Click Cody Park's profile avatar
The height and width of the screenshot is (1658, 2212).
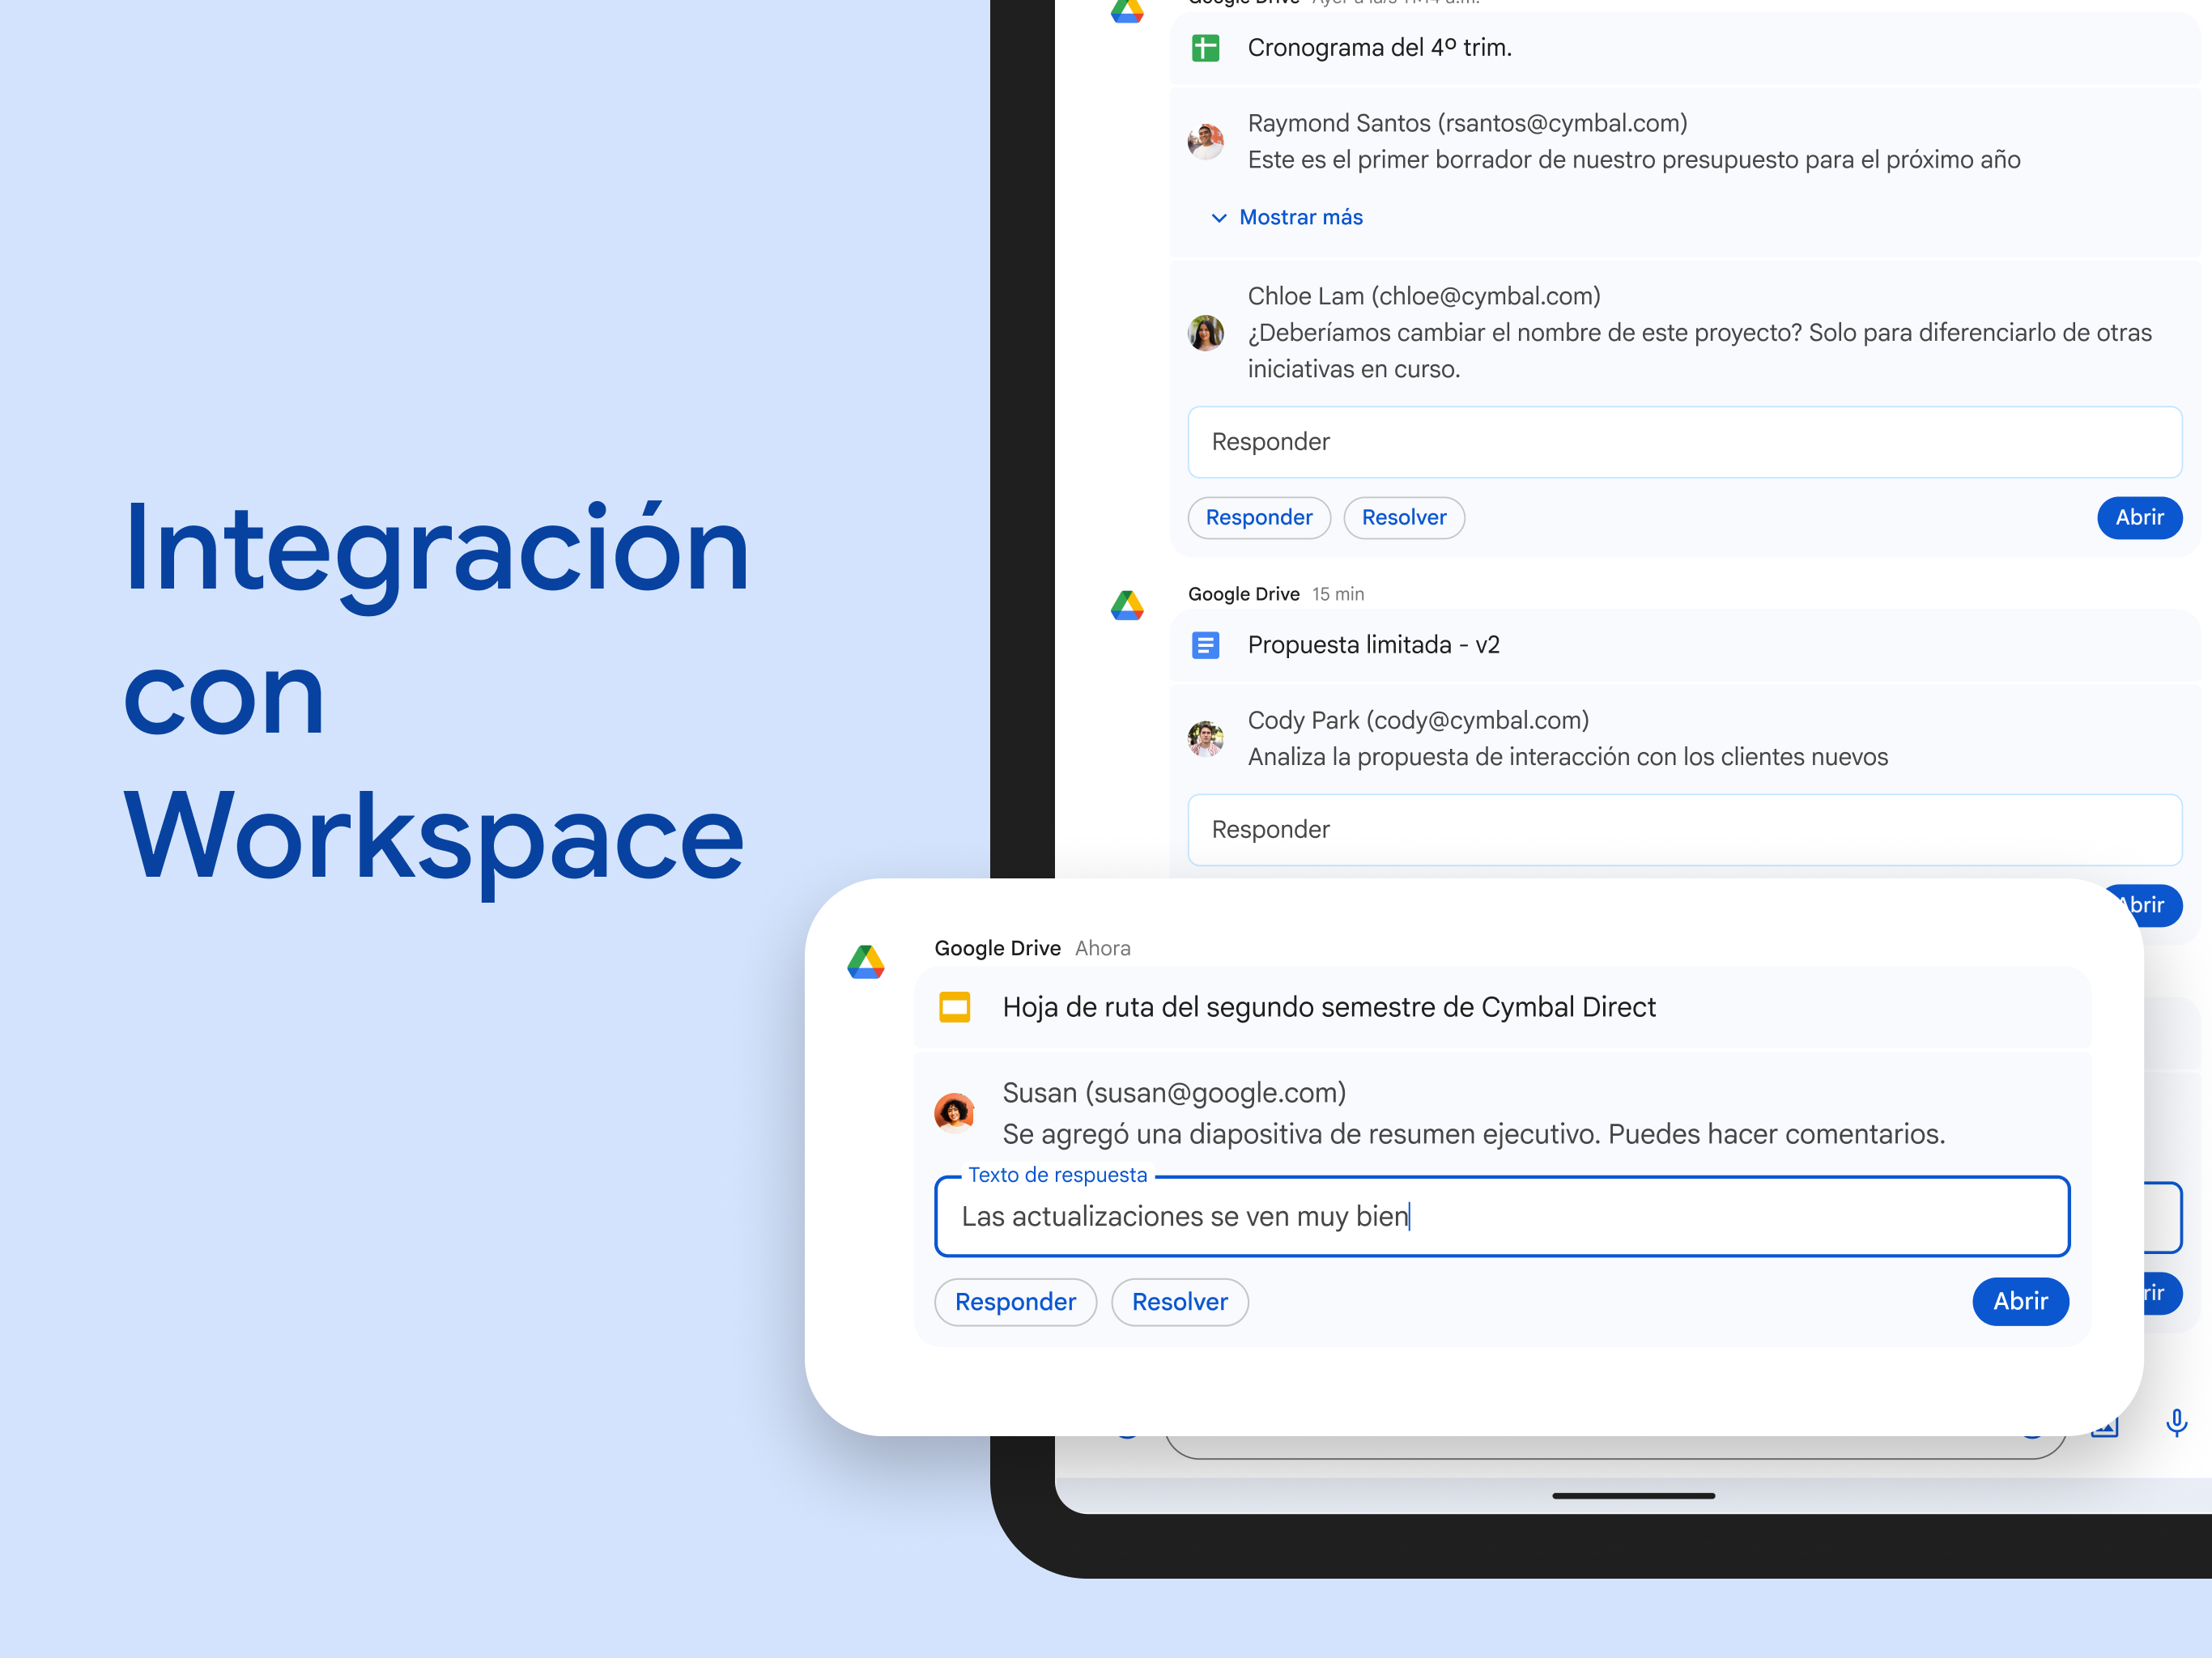point(1205,739)
